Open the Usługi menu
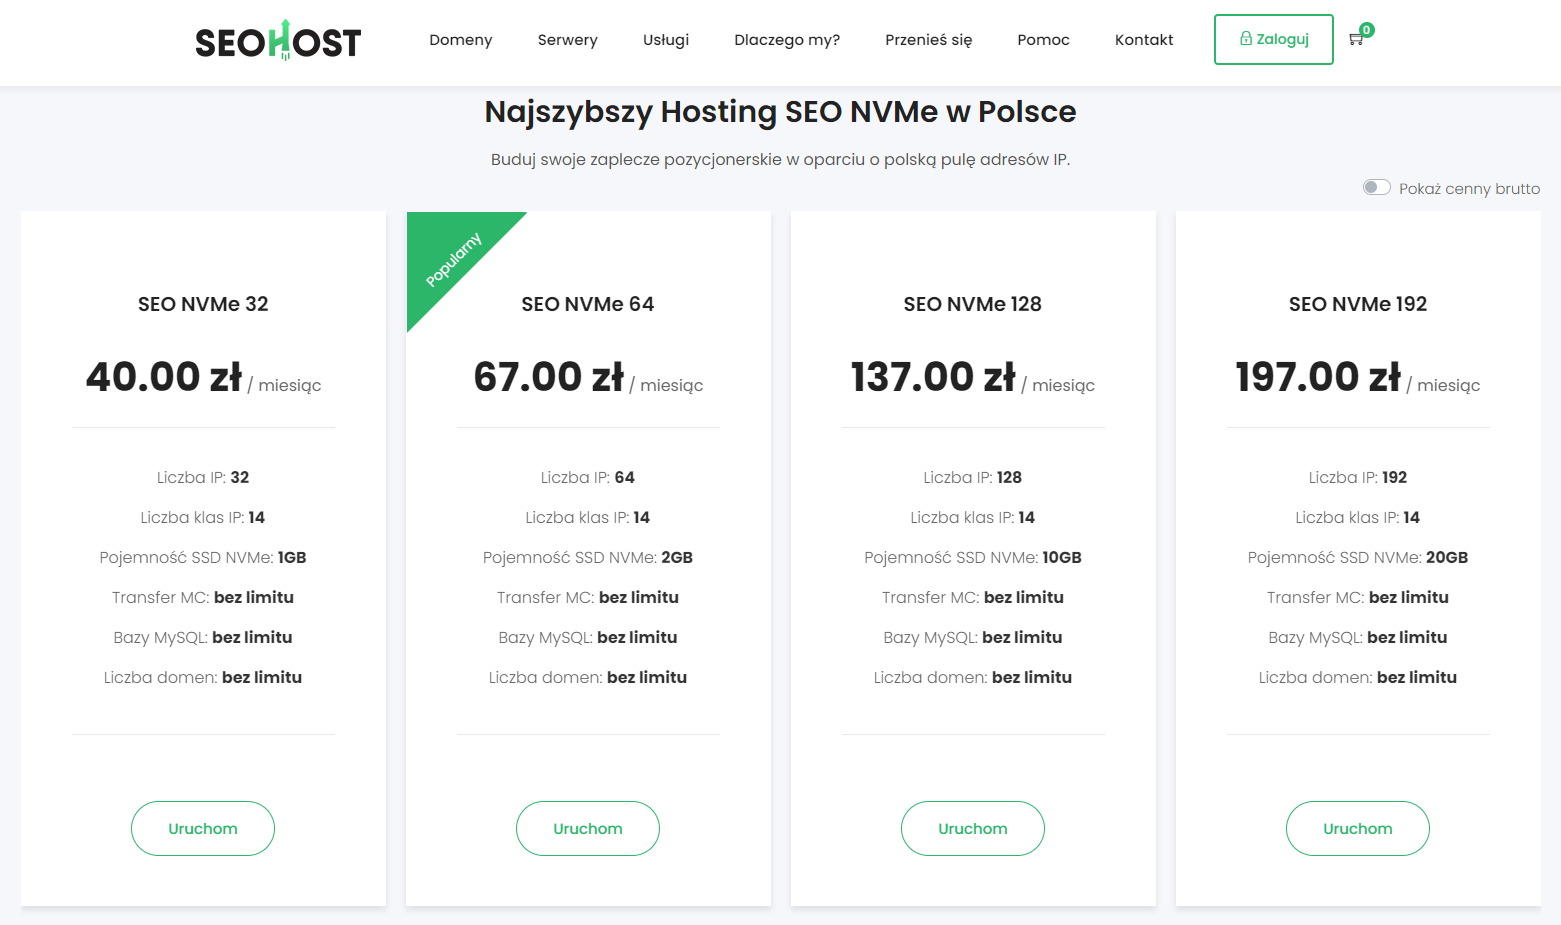1561x925 pixels. [x=666, y=40]
